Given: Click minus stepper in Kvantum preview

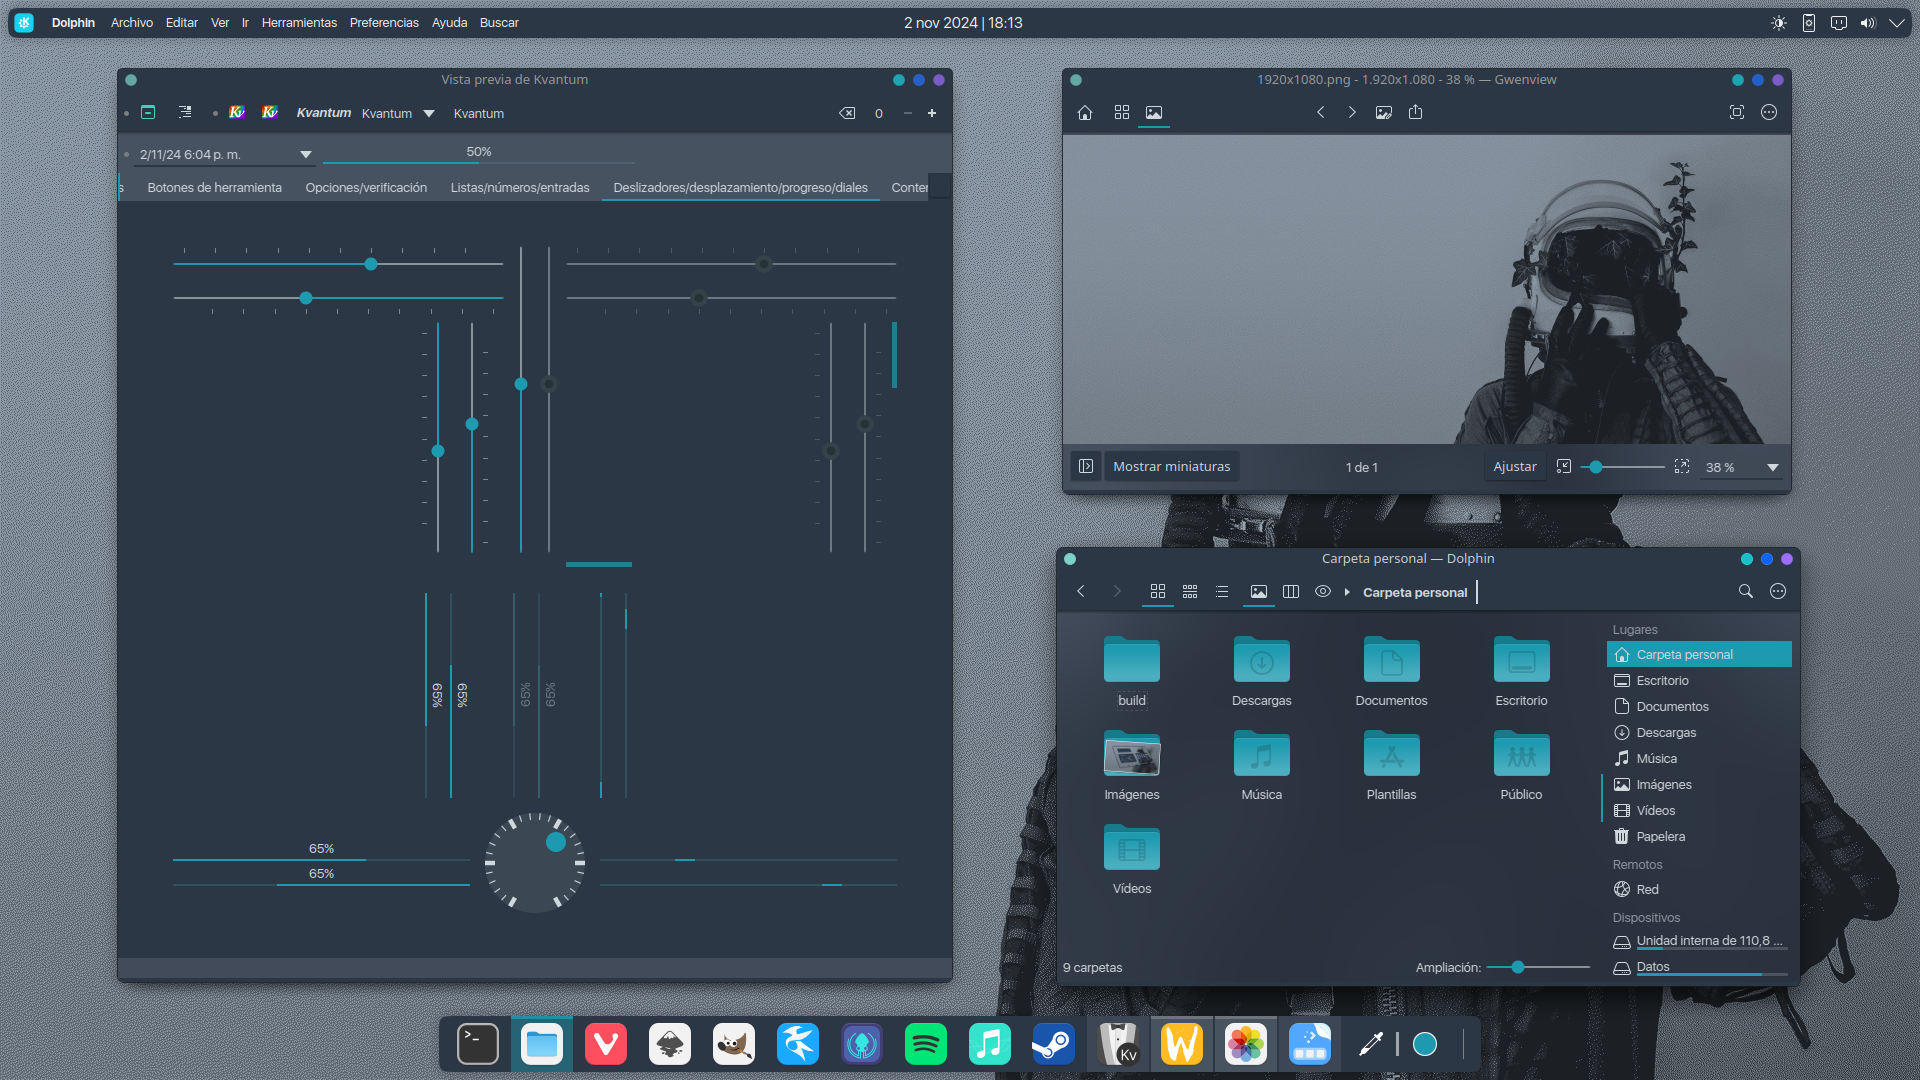Looking at the screenshot, I should coord(908,113).
